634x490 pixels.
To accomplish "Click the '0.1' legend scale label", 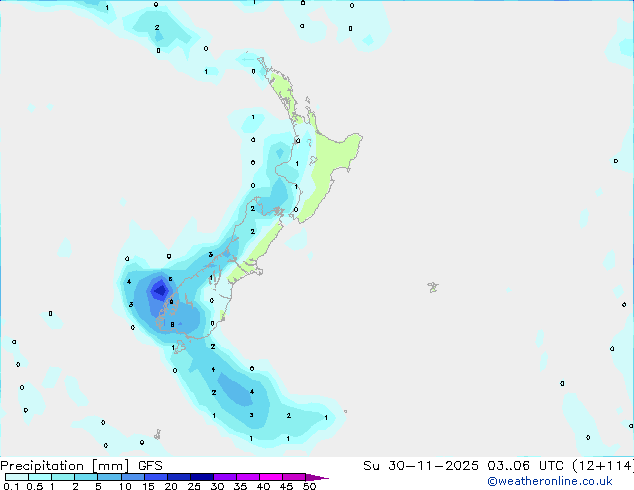I will [11, 486].
